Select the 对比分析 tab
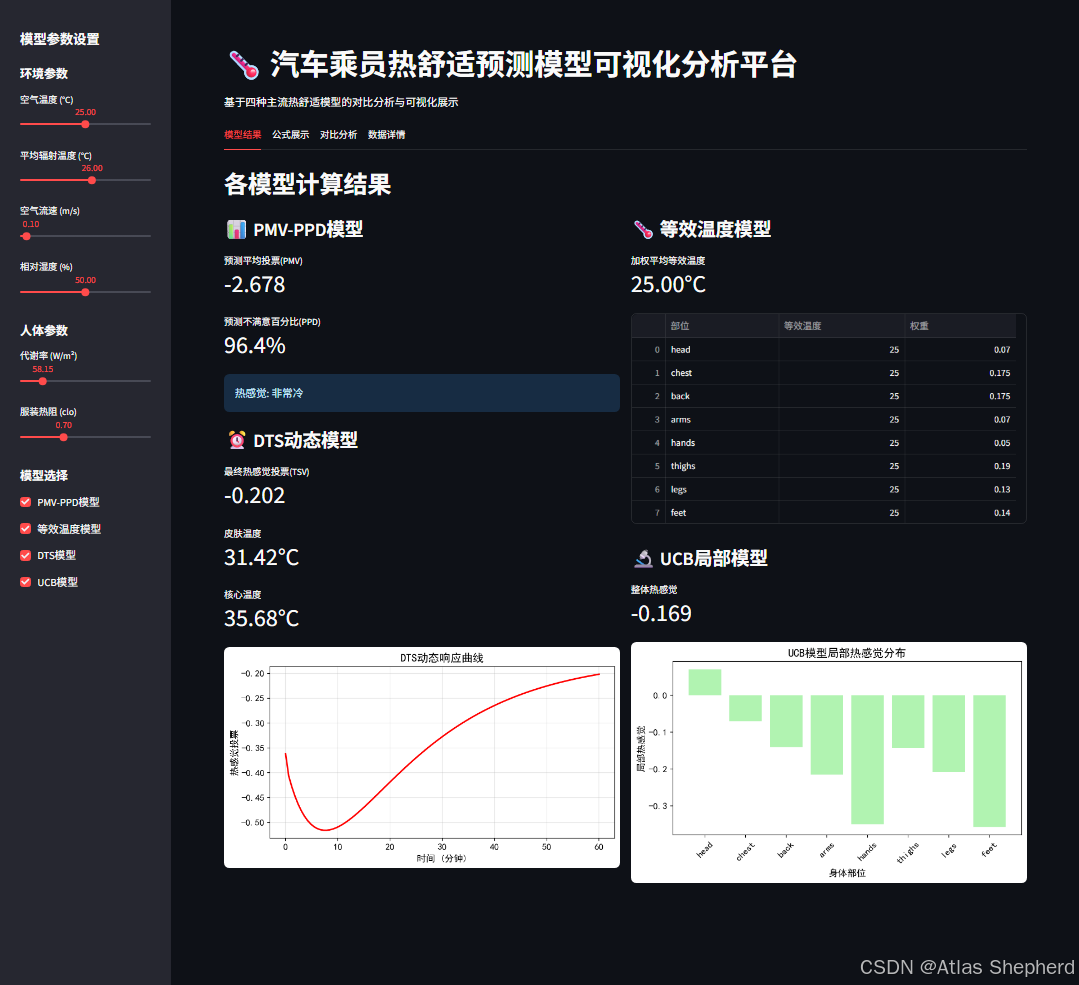1079x985 pixels. click(338, 135)
